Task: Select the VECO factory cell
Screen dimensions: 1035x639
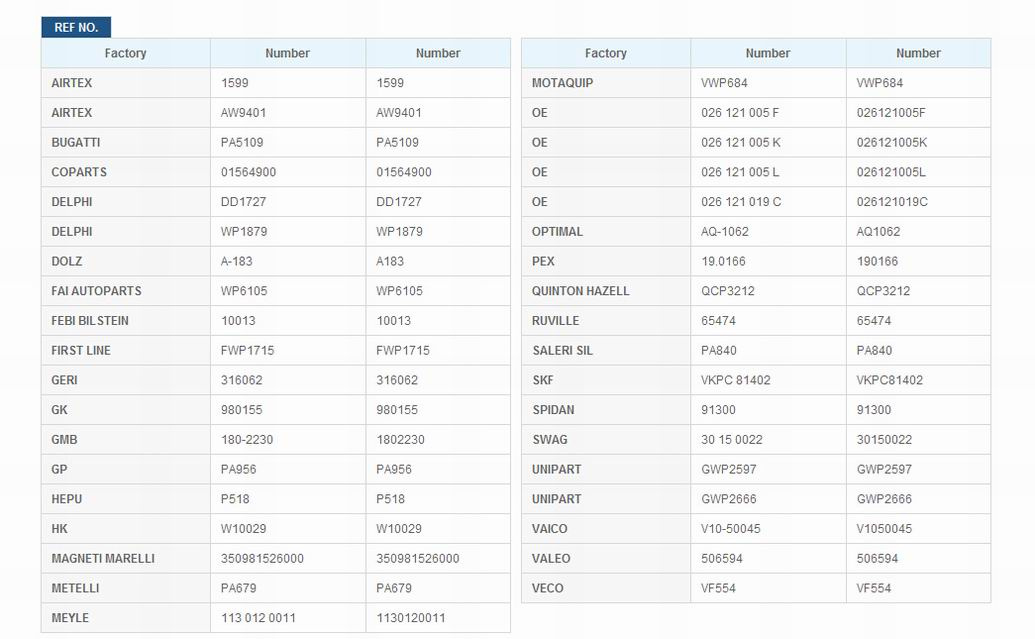Action: (605, 588)
